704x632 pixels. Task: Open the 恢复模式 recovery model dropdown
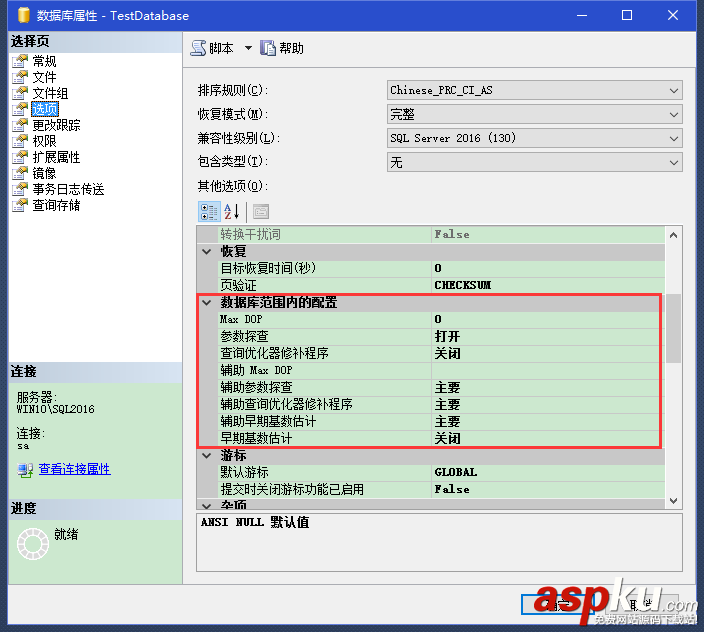coord(674,114)
